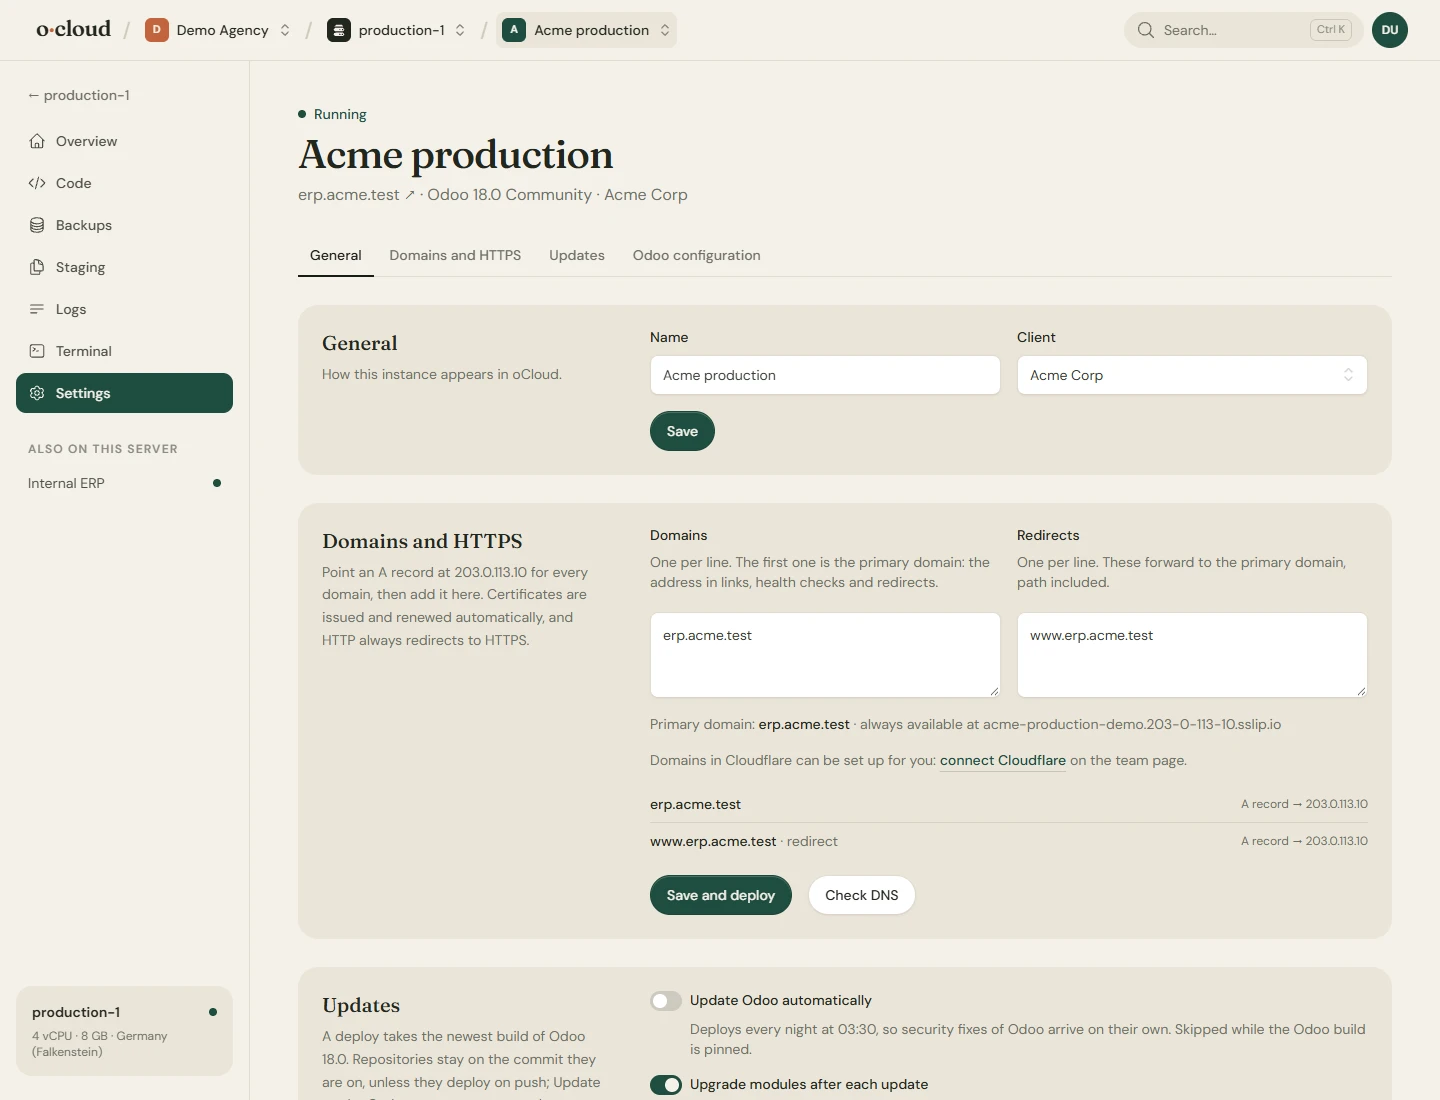Click the Name input field
The height and width of the screenshot is (1100, 1440).
click(x=825, y=375)
